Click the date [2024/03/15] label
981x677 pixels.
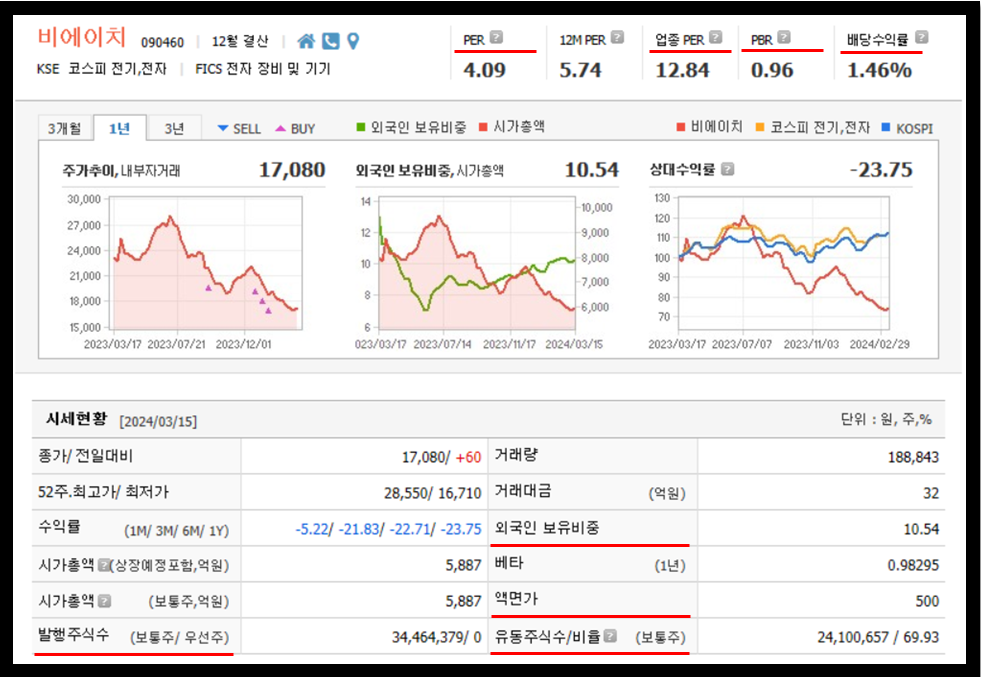pos(158,421)
